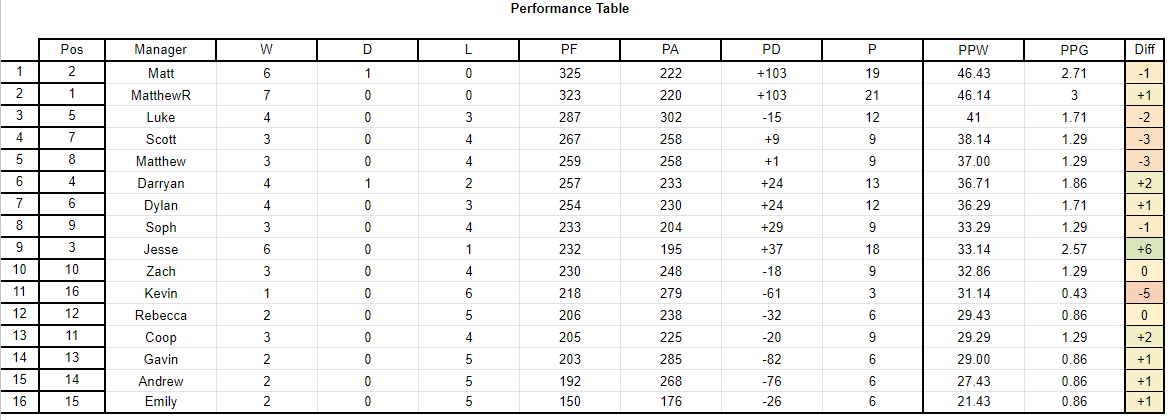Select the Pos column header
The image size is (1172, 420).
72,50
